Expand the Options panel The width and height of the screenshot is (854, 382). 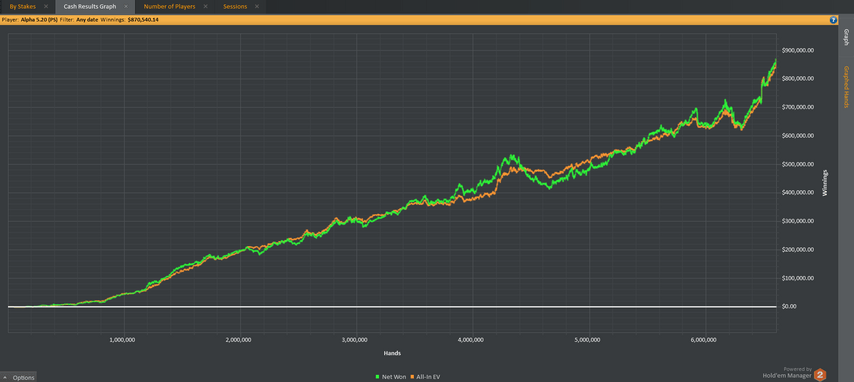19,378
